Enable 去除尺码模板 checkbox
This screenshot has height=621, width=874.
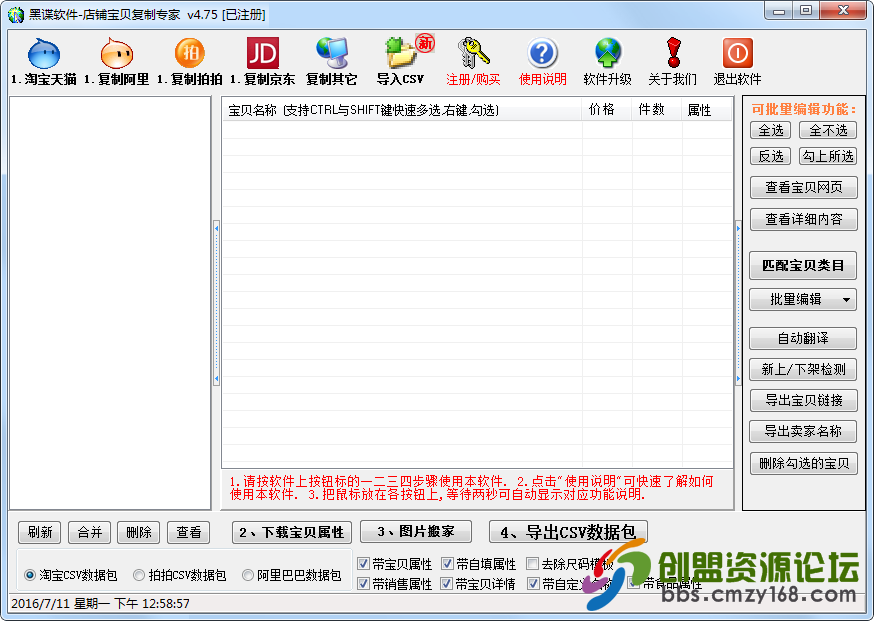pyautogui.click(x=532, y=564)
